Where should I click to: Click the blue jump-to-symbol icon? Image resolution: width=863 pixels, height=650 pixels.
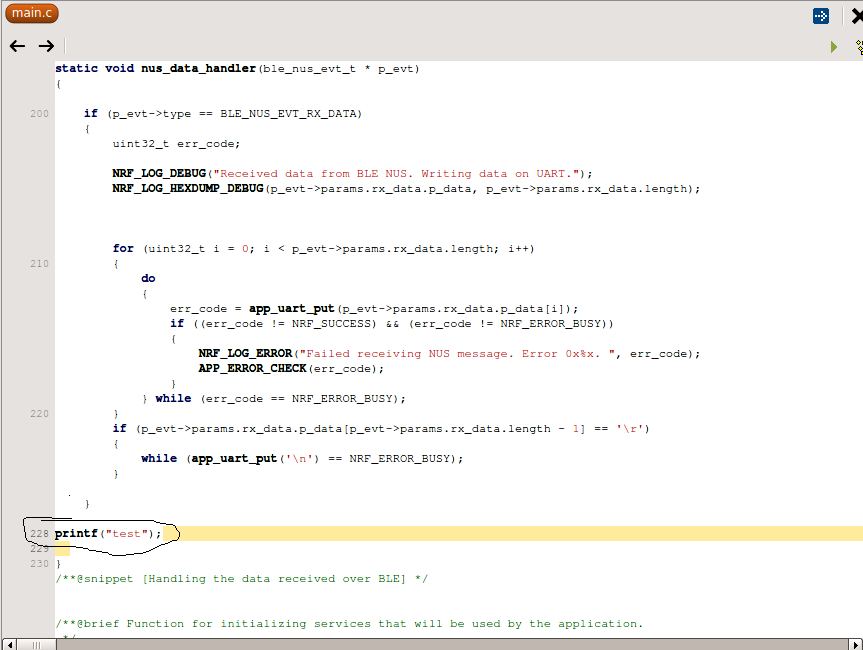pyautogui.click(x=821, y=16)
